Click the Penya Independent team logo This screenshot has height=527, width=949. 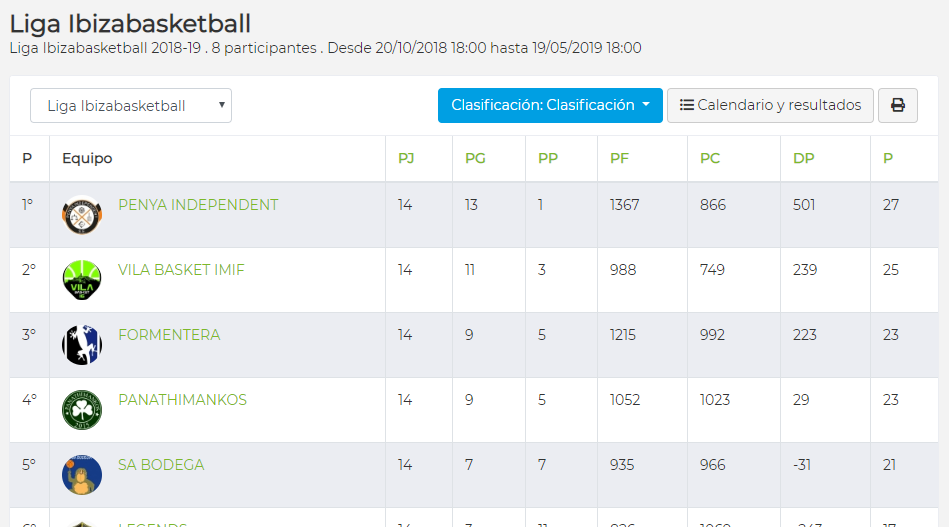pos(82,215)
